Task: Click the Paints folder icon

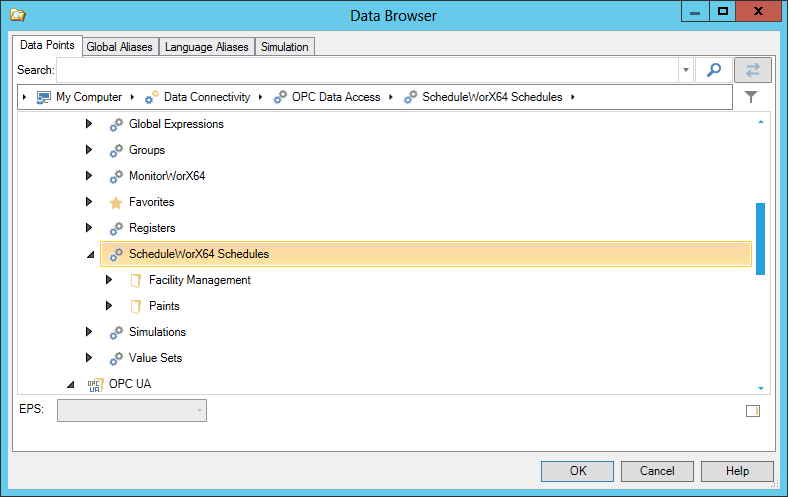Action: (136, 306)
